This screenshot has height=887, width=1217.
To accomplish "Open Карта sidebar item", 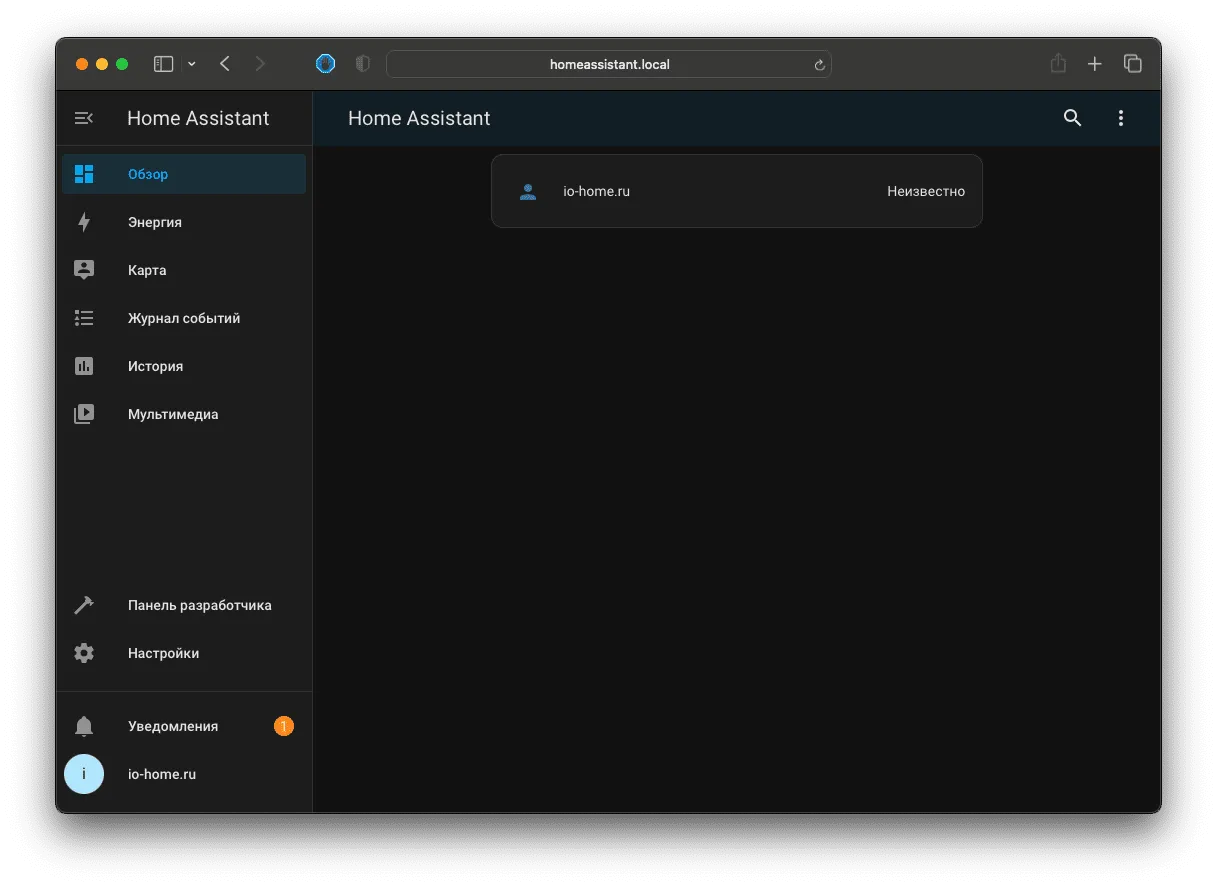I will click(184, 270).
